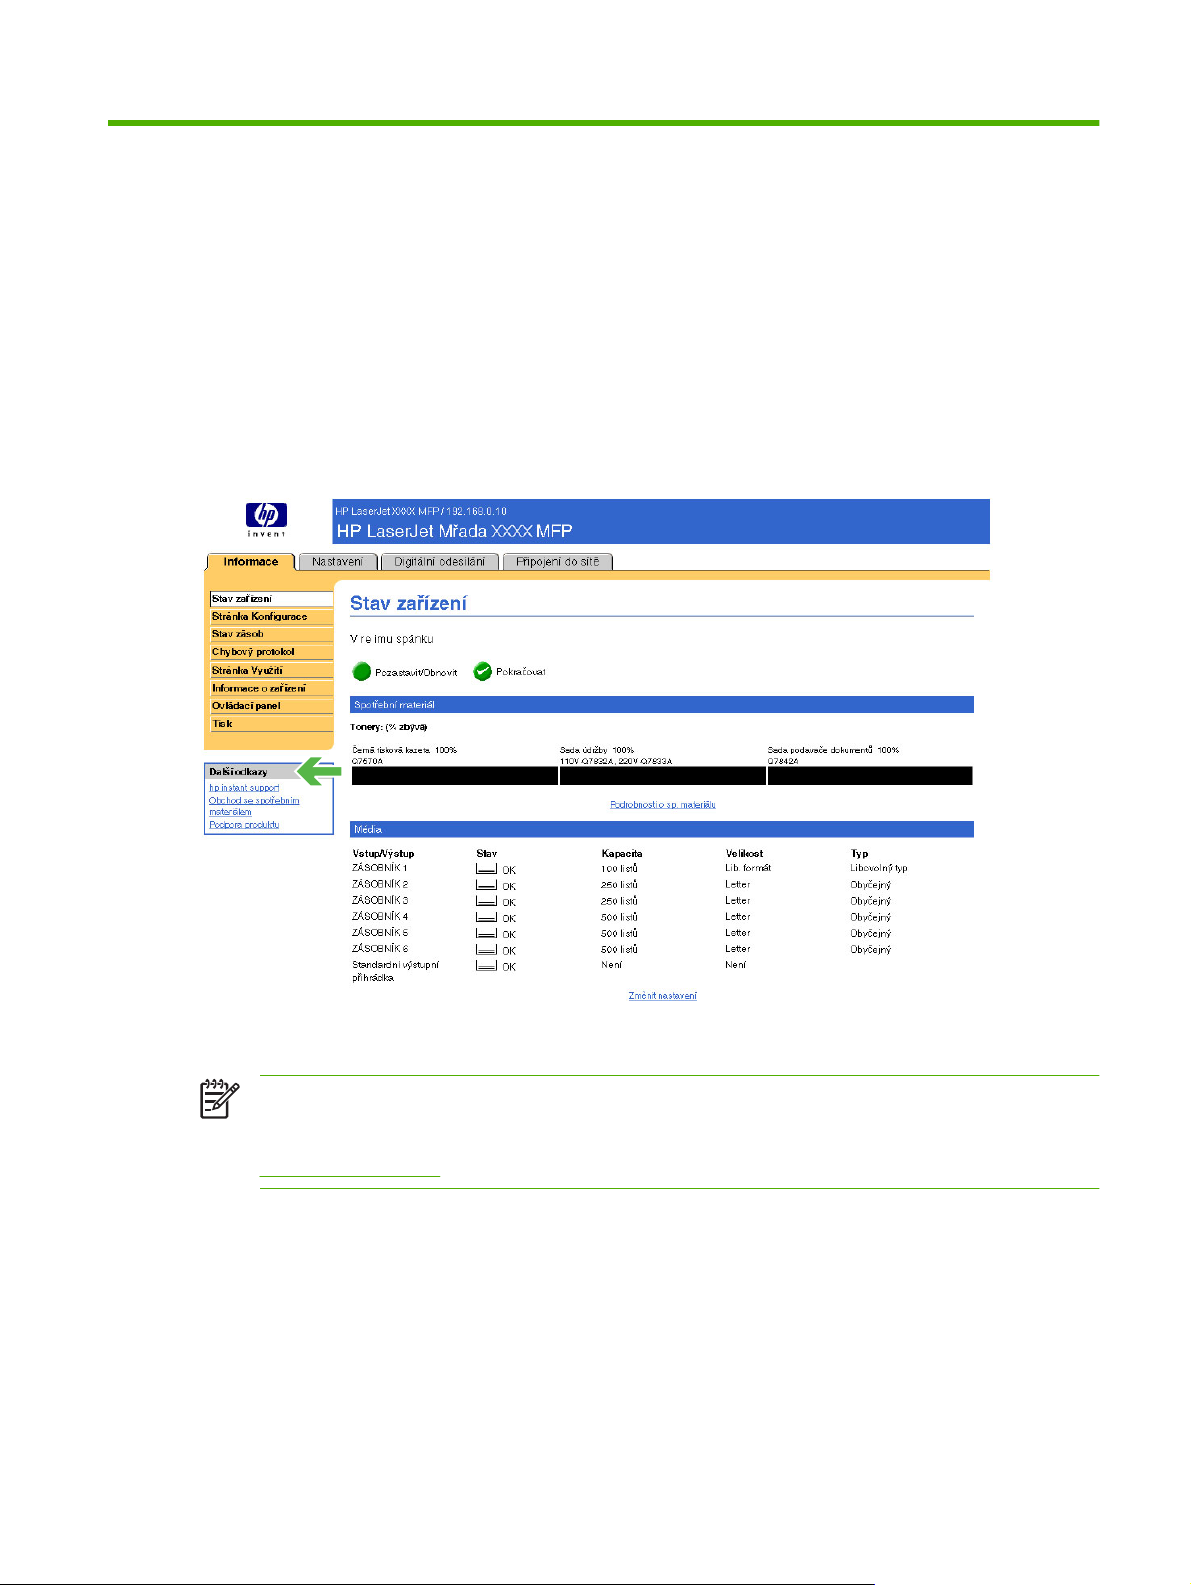Click the green Pozastavit/Obnovit circle icon
The width and height of the screenshot is (1191, 1585).
pyautogui.click(x=362, y=671)
